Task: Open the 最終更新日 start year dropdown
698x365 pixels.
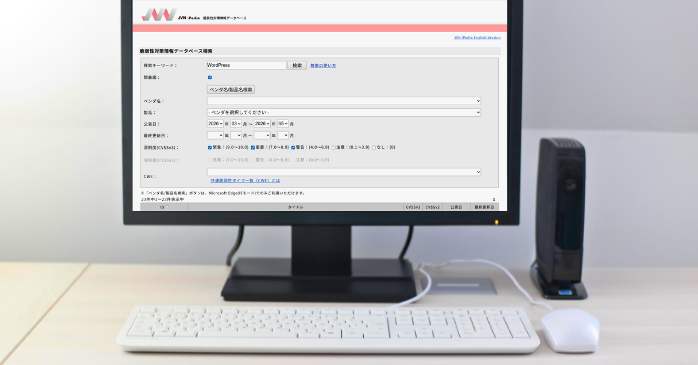Action: pos(215,135)
